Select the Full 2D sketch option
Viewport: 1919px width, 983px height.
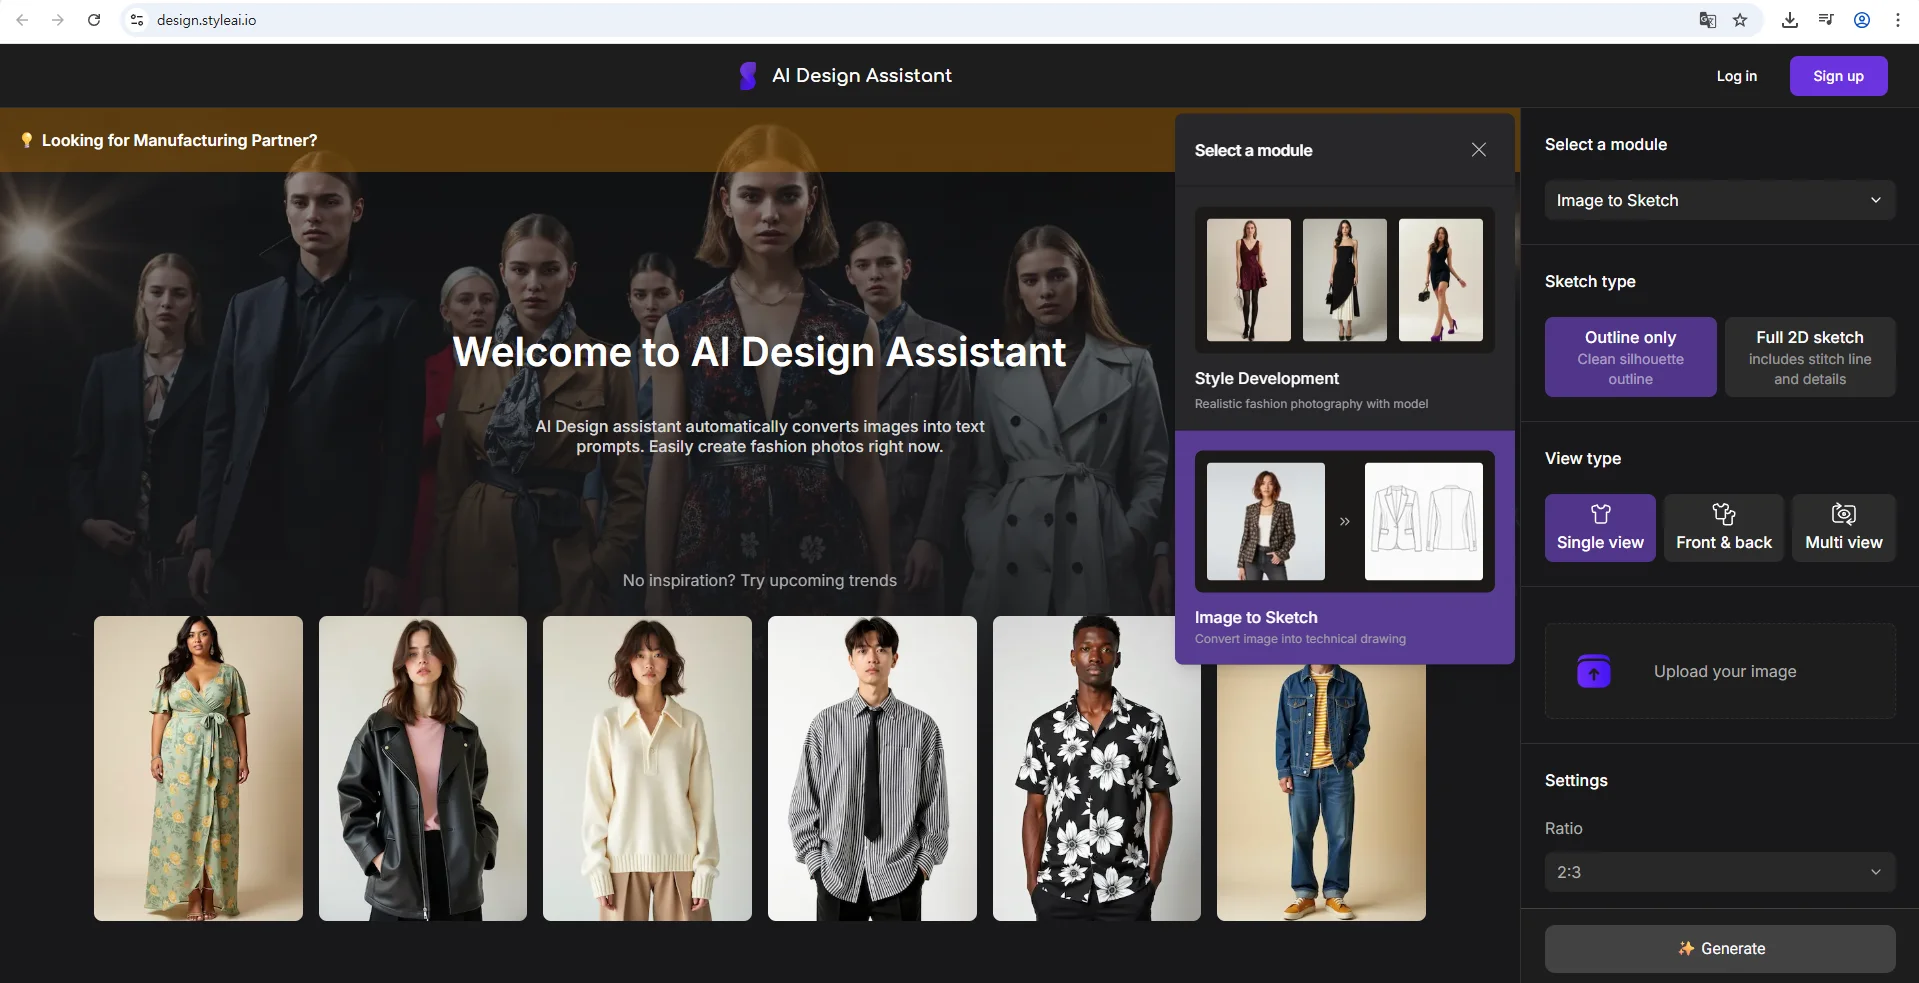coord(1809,357)
